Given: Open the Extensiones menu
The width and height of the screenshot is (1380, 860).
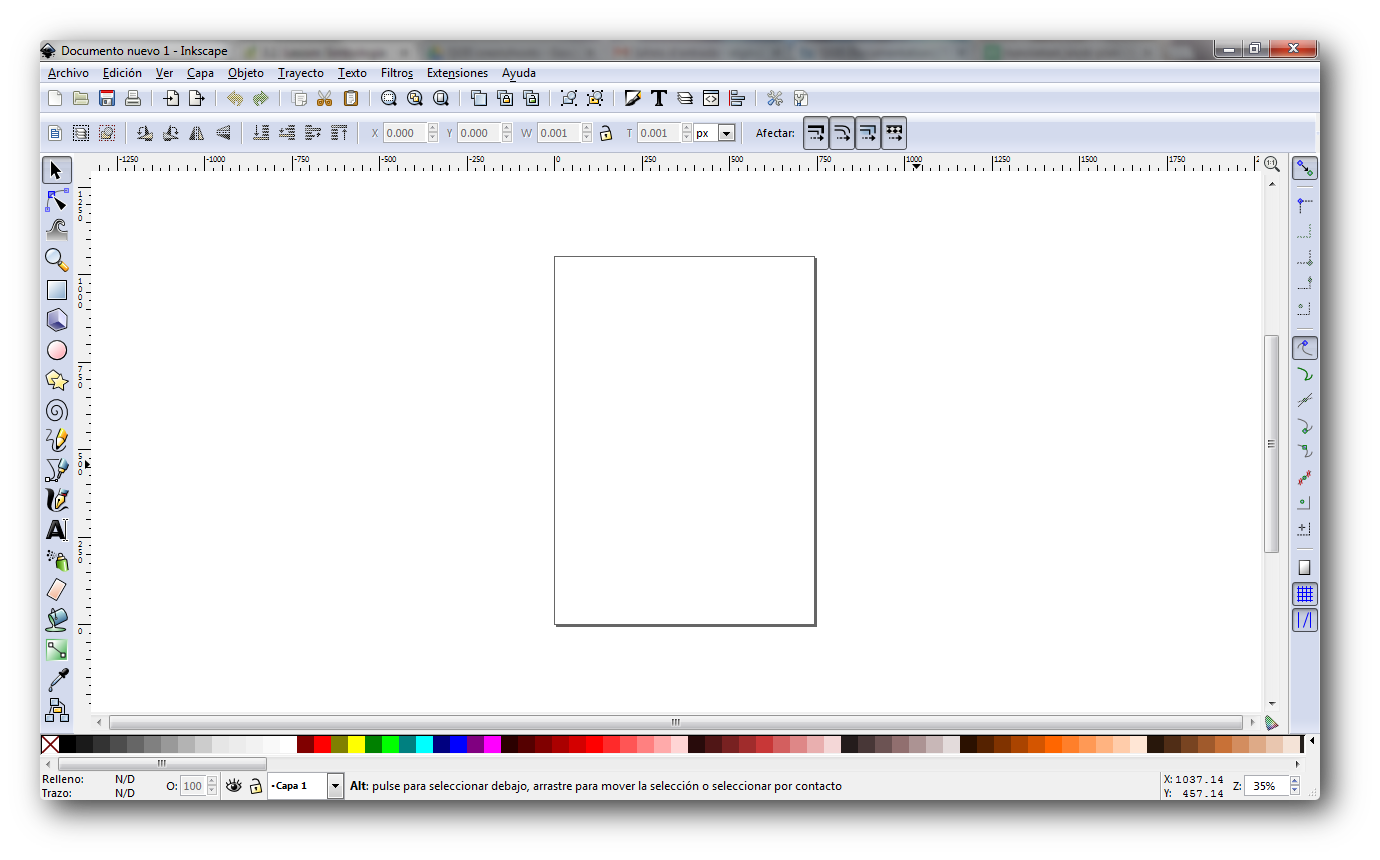Looking at the screenshot, I should (x=457, y=73).
